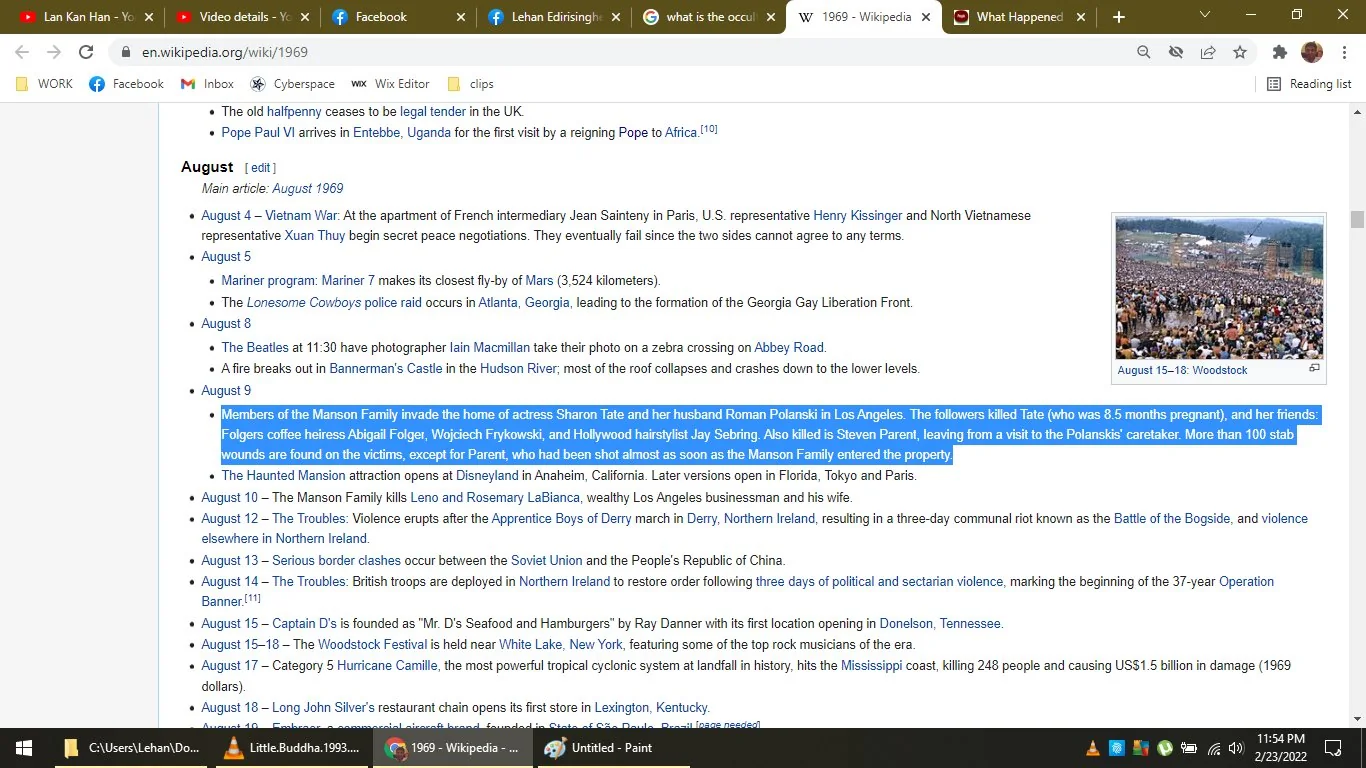Open the volume control in the tray
This screenshot has width=1366, height=768.
click(x=1237, y=748)
